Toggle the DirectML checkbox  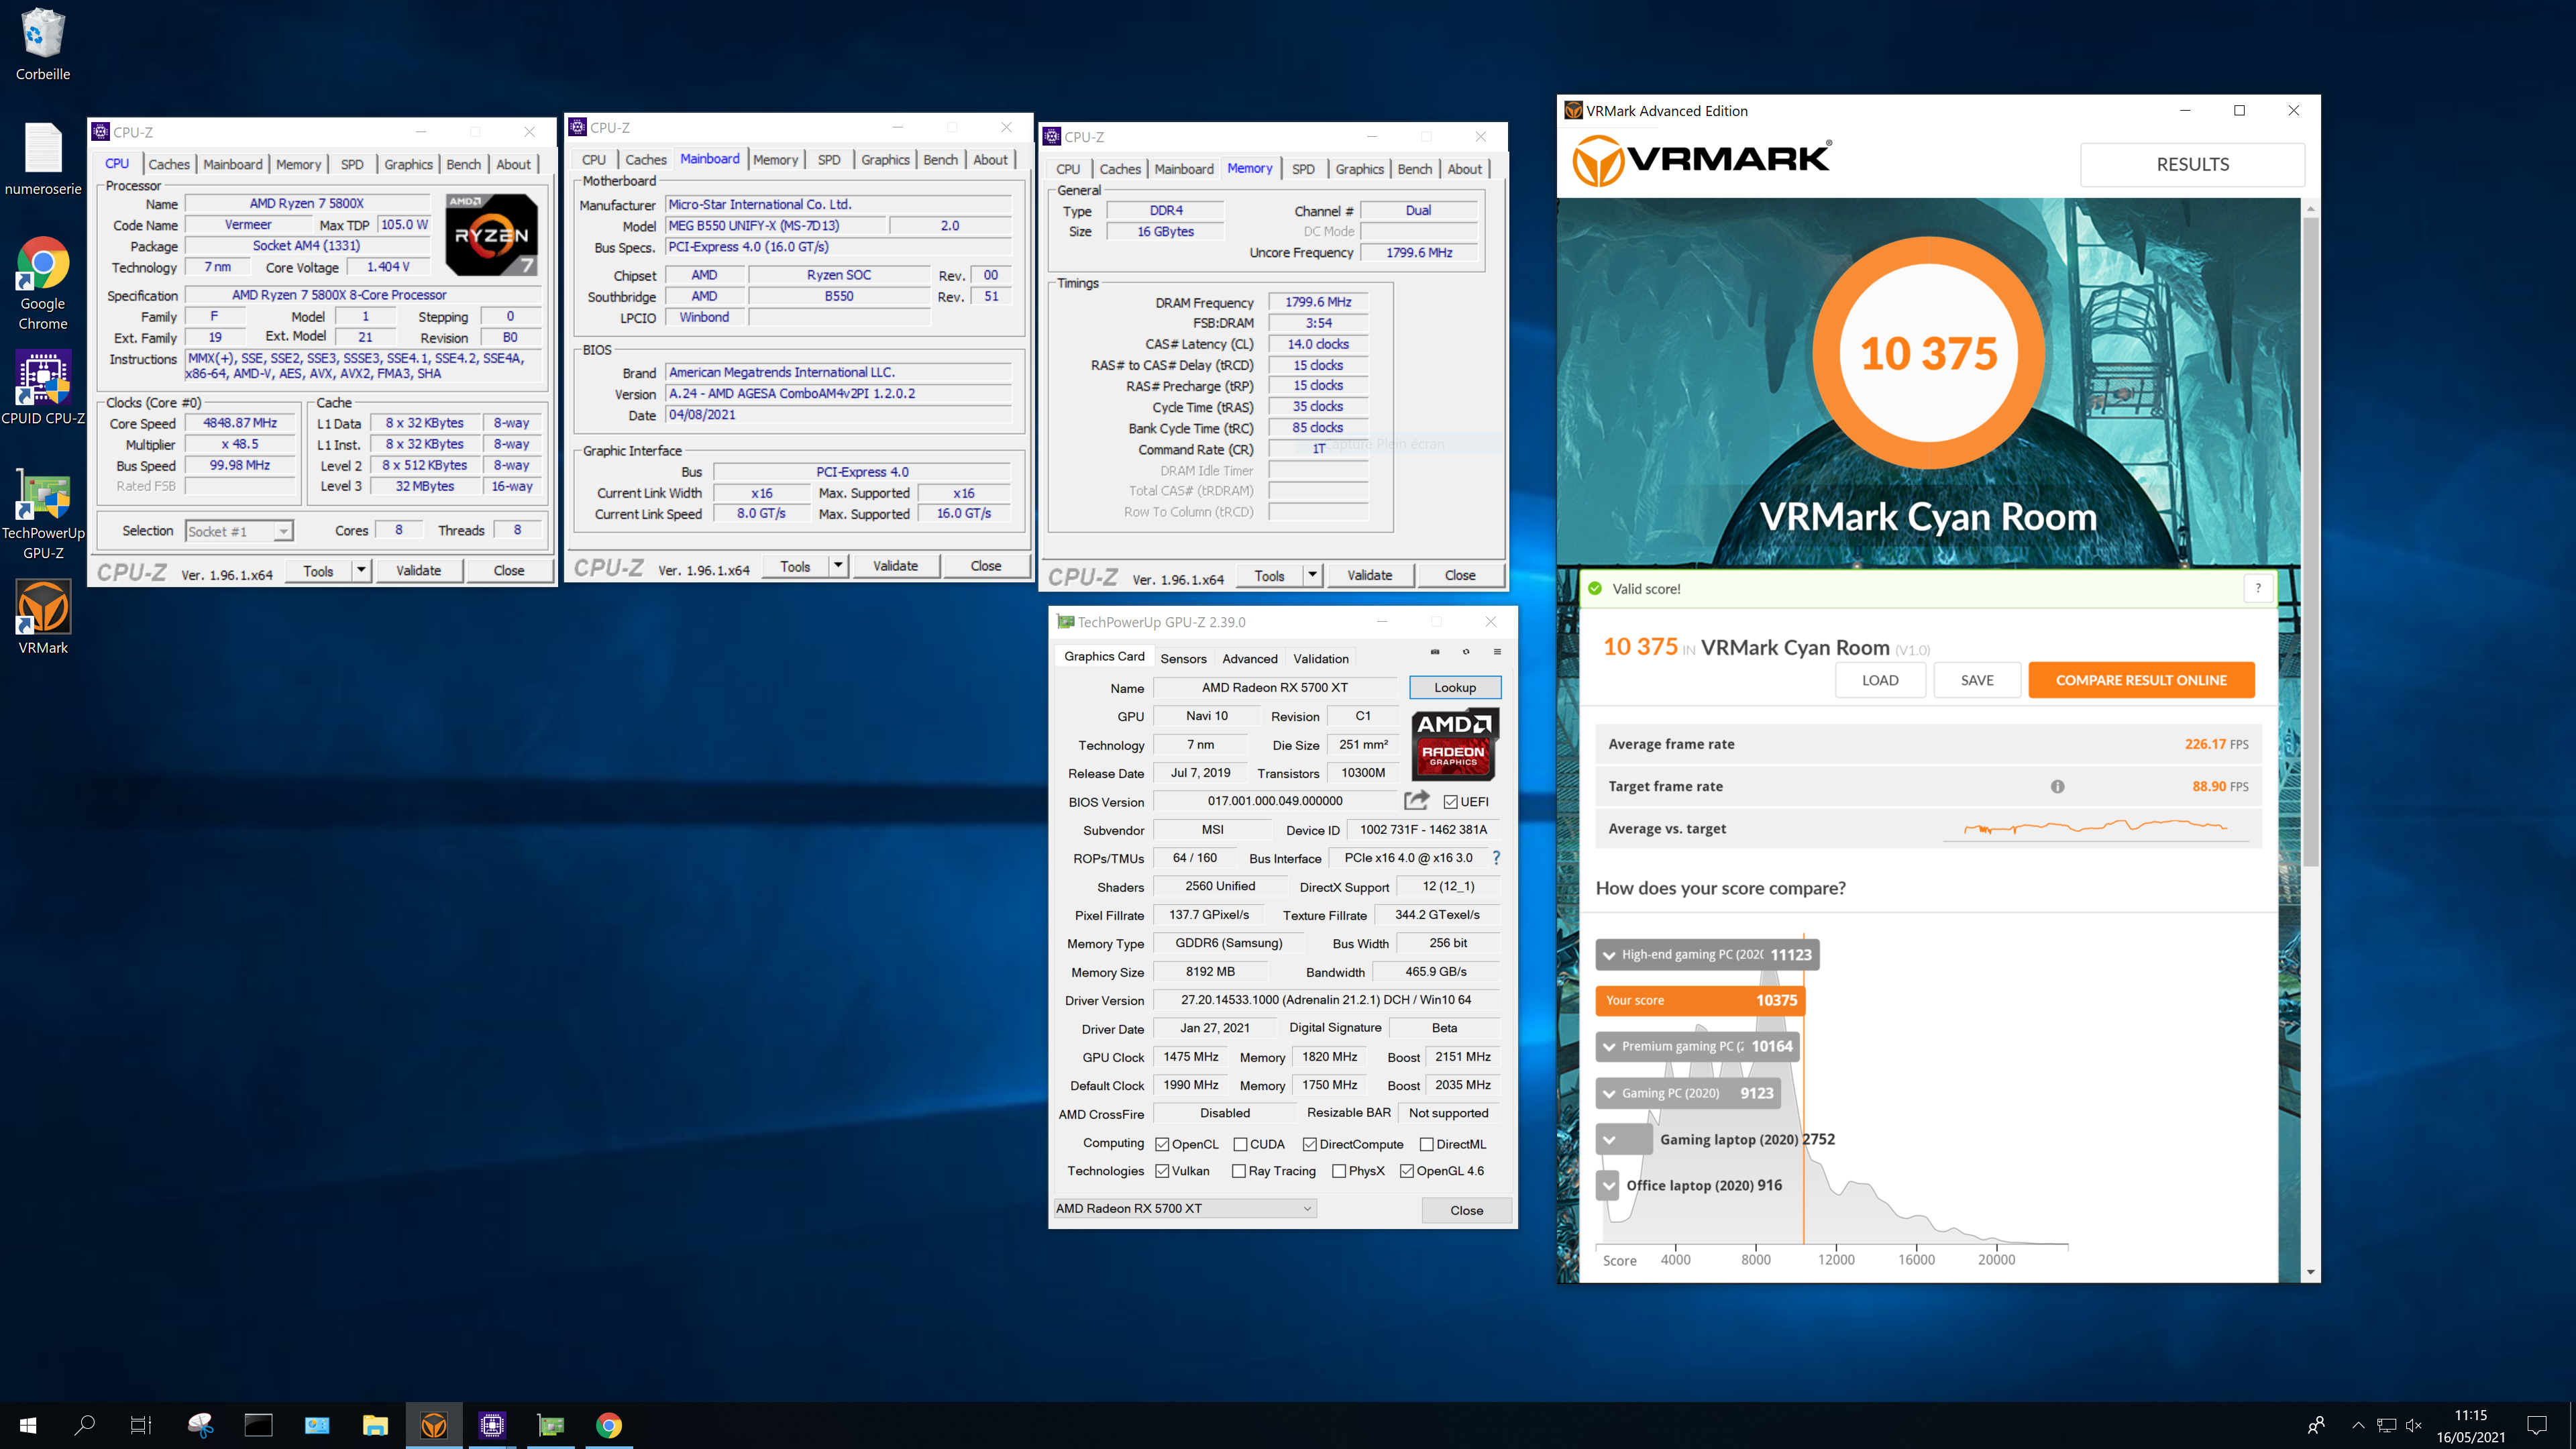[x=1427, y=1144]
